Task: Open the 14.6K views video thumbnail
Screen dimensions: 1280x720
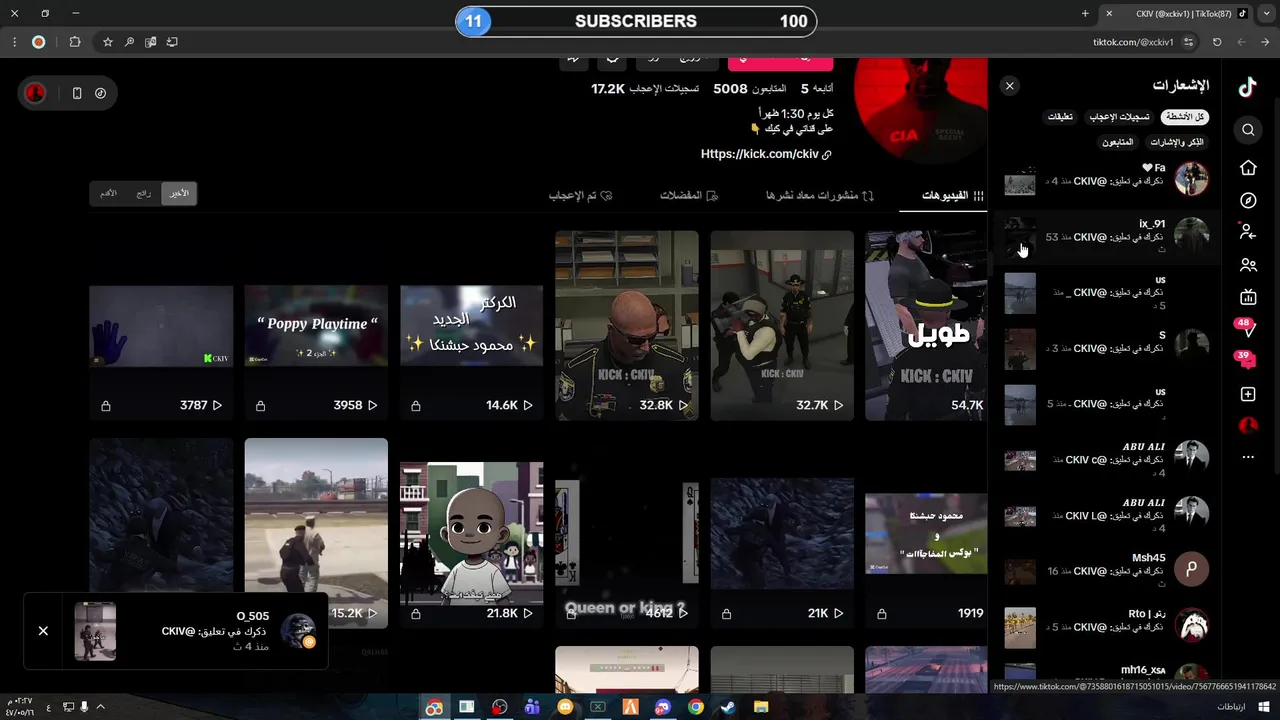Action: click(471, 326)
